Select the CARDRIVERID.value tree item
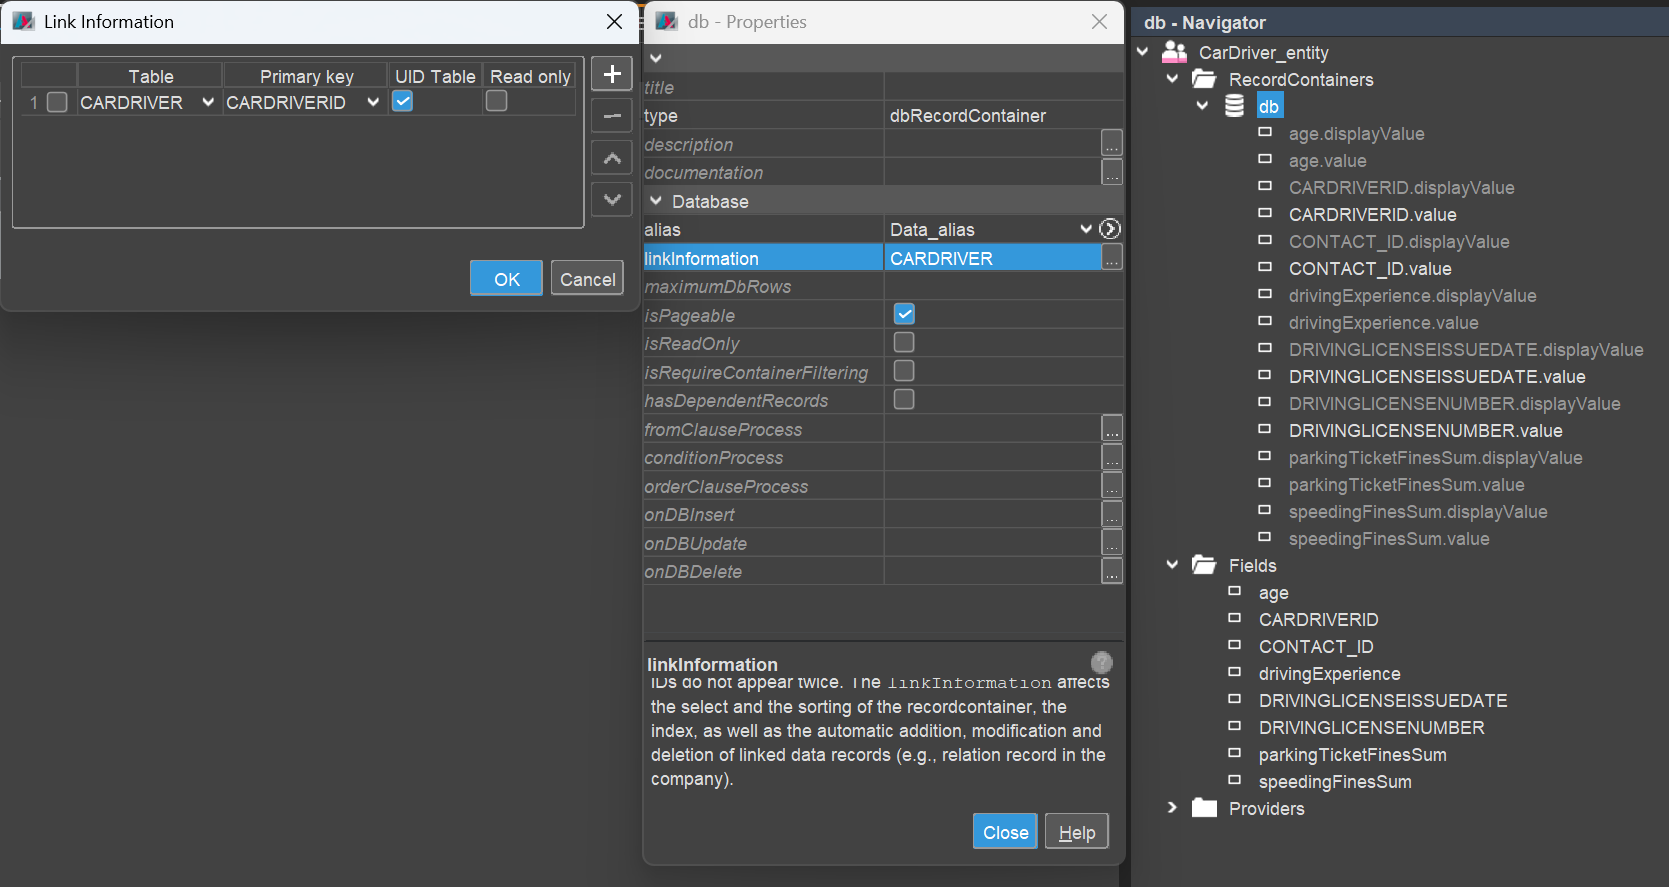The image size is (1669, 887). [x=1372, y=215]
